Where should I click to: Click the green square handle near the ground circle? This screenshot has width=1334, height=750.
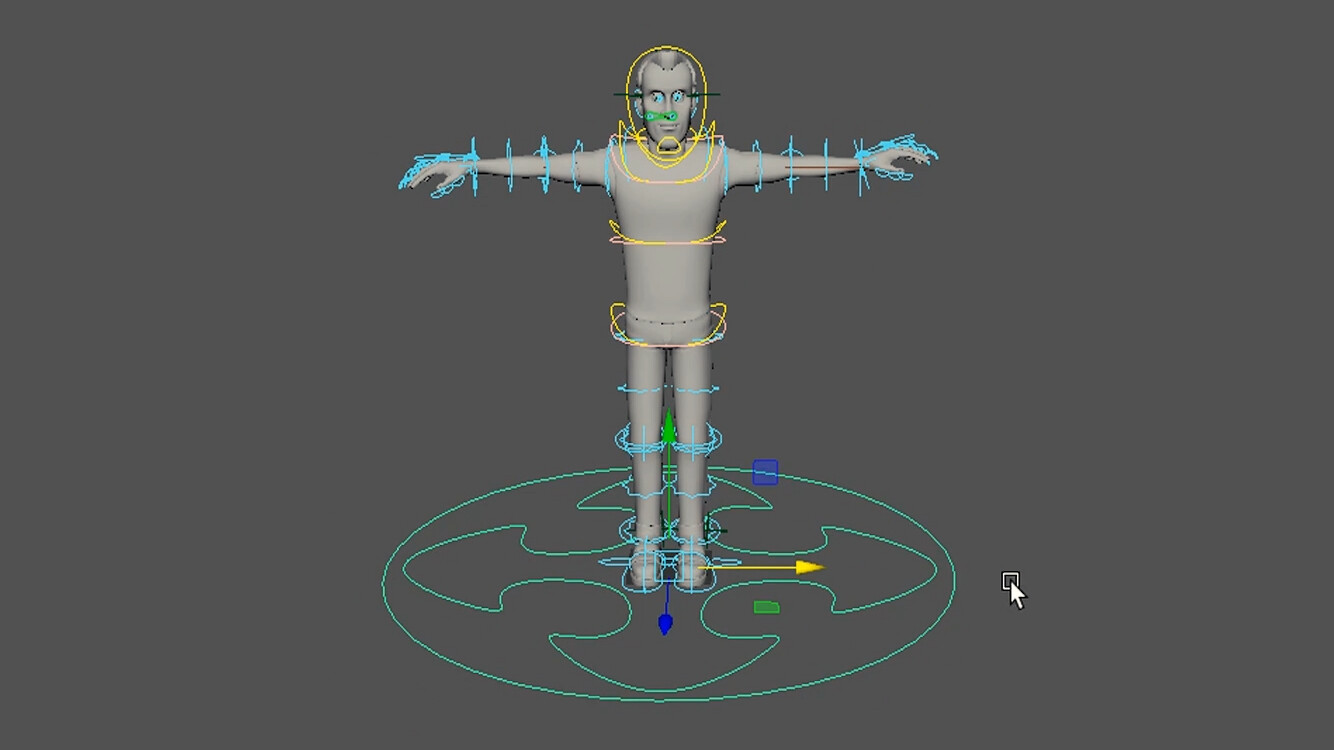(765, 605)
